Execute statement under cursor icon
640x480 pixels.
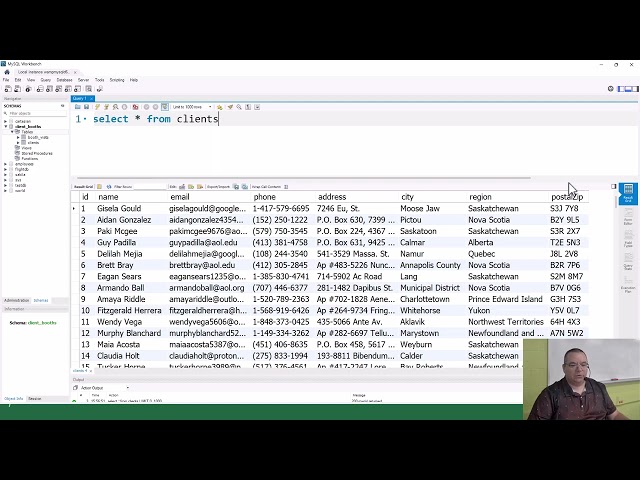[x=106, y=107]
